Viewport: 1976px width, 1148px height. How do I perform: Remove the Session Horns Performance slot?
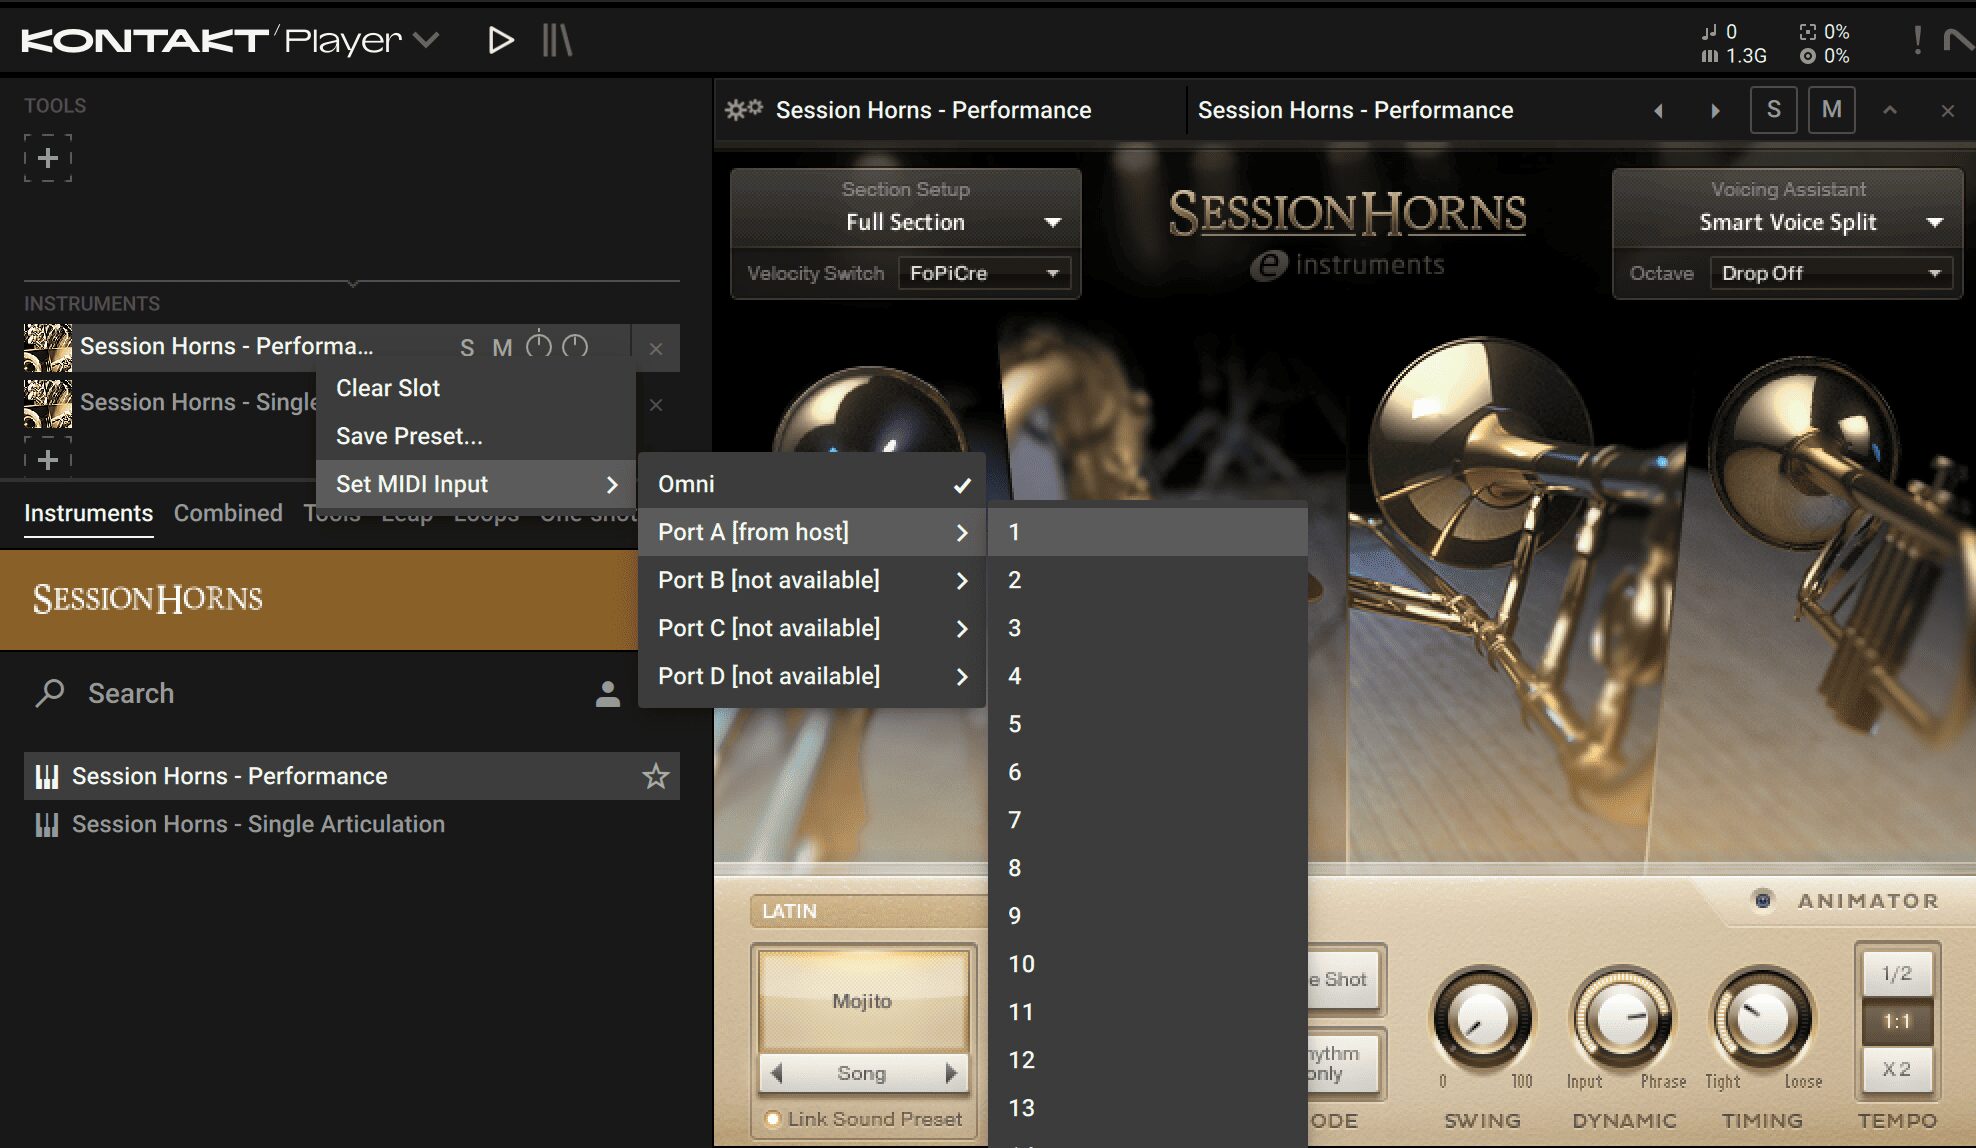coord(656,348)
